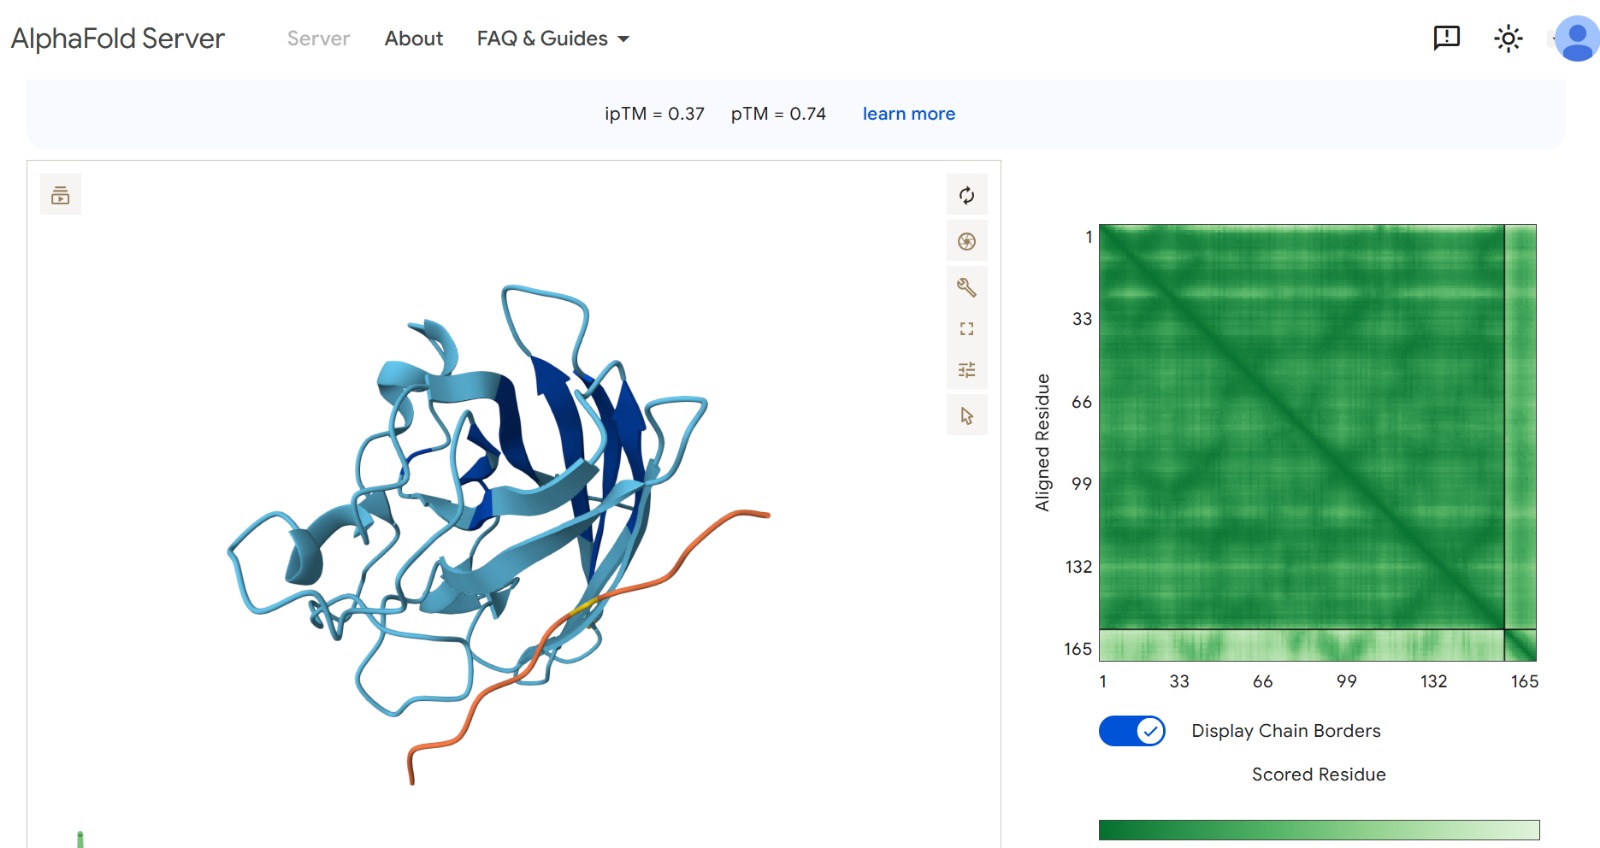The height and width of the screenshot is (848, 1600).
Task: Click the AlphaFold Server title
Action: (118, 39)
